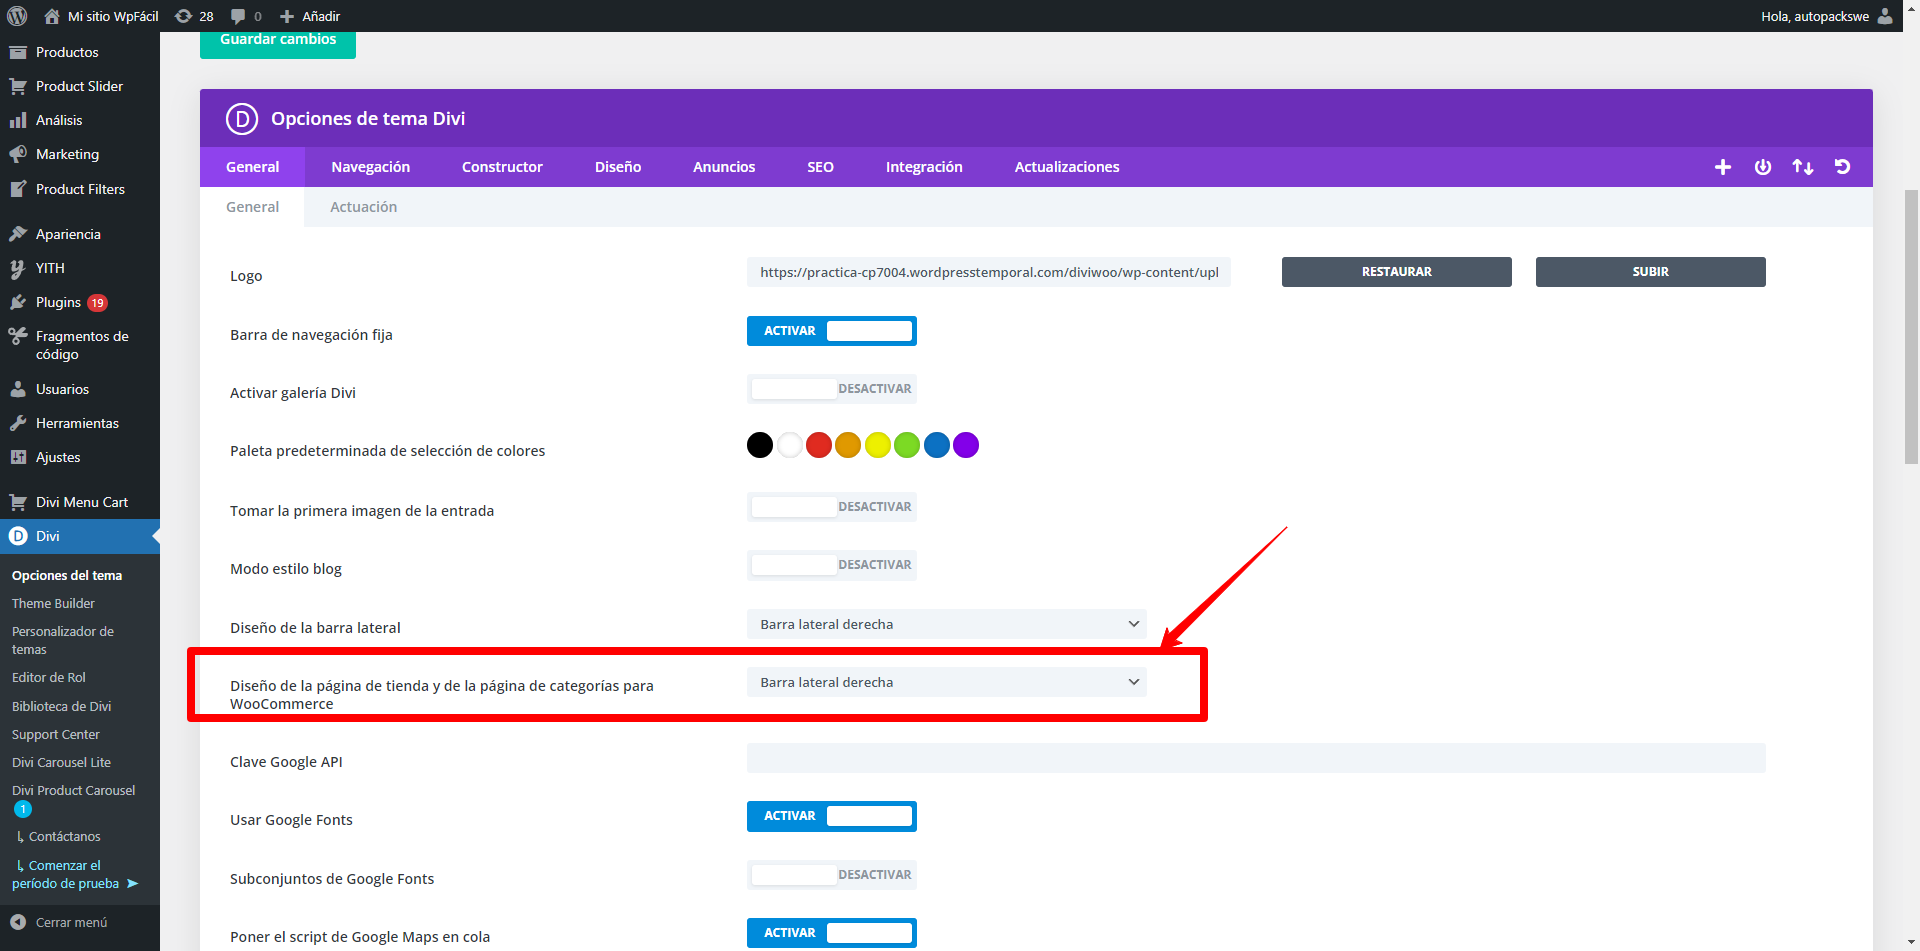Switch to Integración tab

pos(924,167)
